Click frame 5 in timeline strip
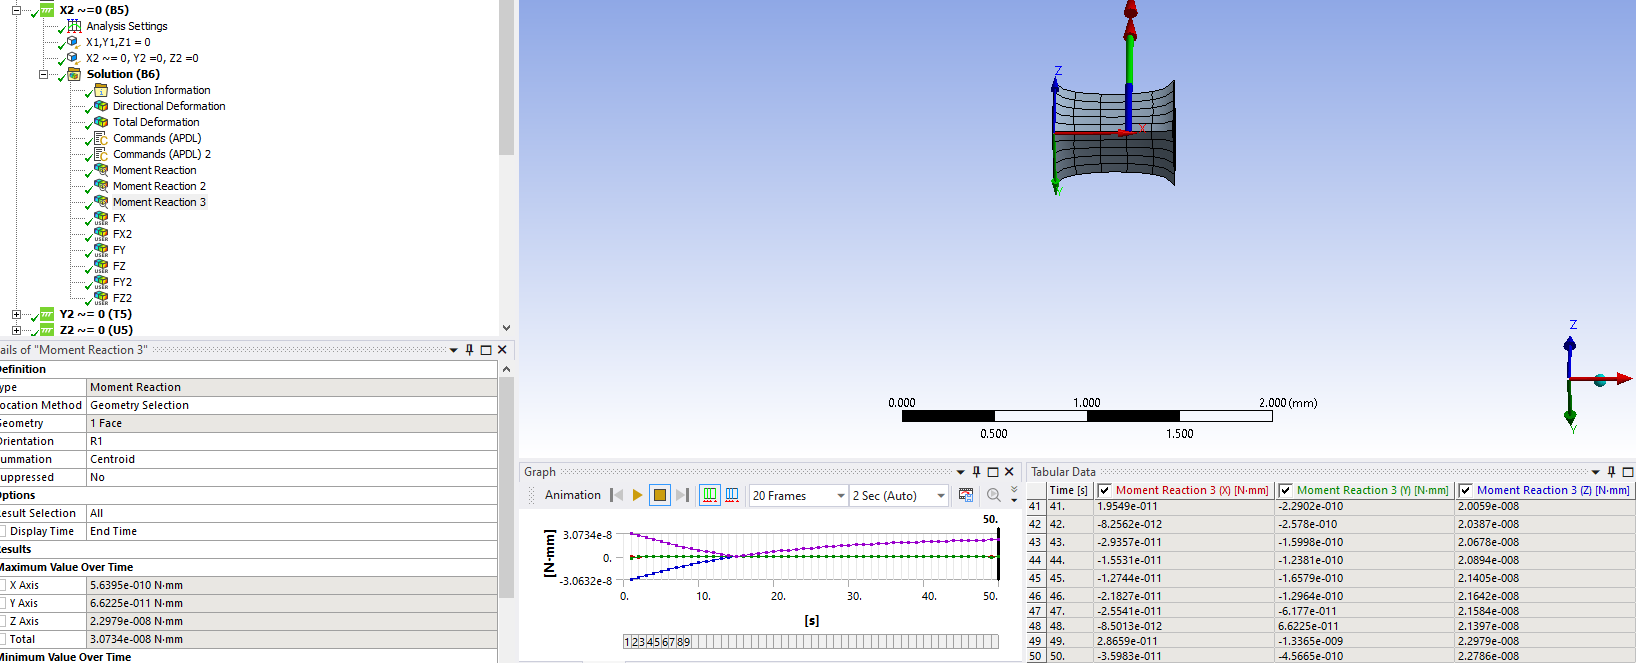Screen dimensions: 1636x663 point(657,642)
